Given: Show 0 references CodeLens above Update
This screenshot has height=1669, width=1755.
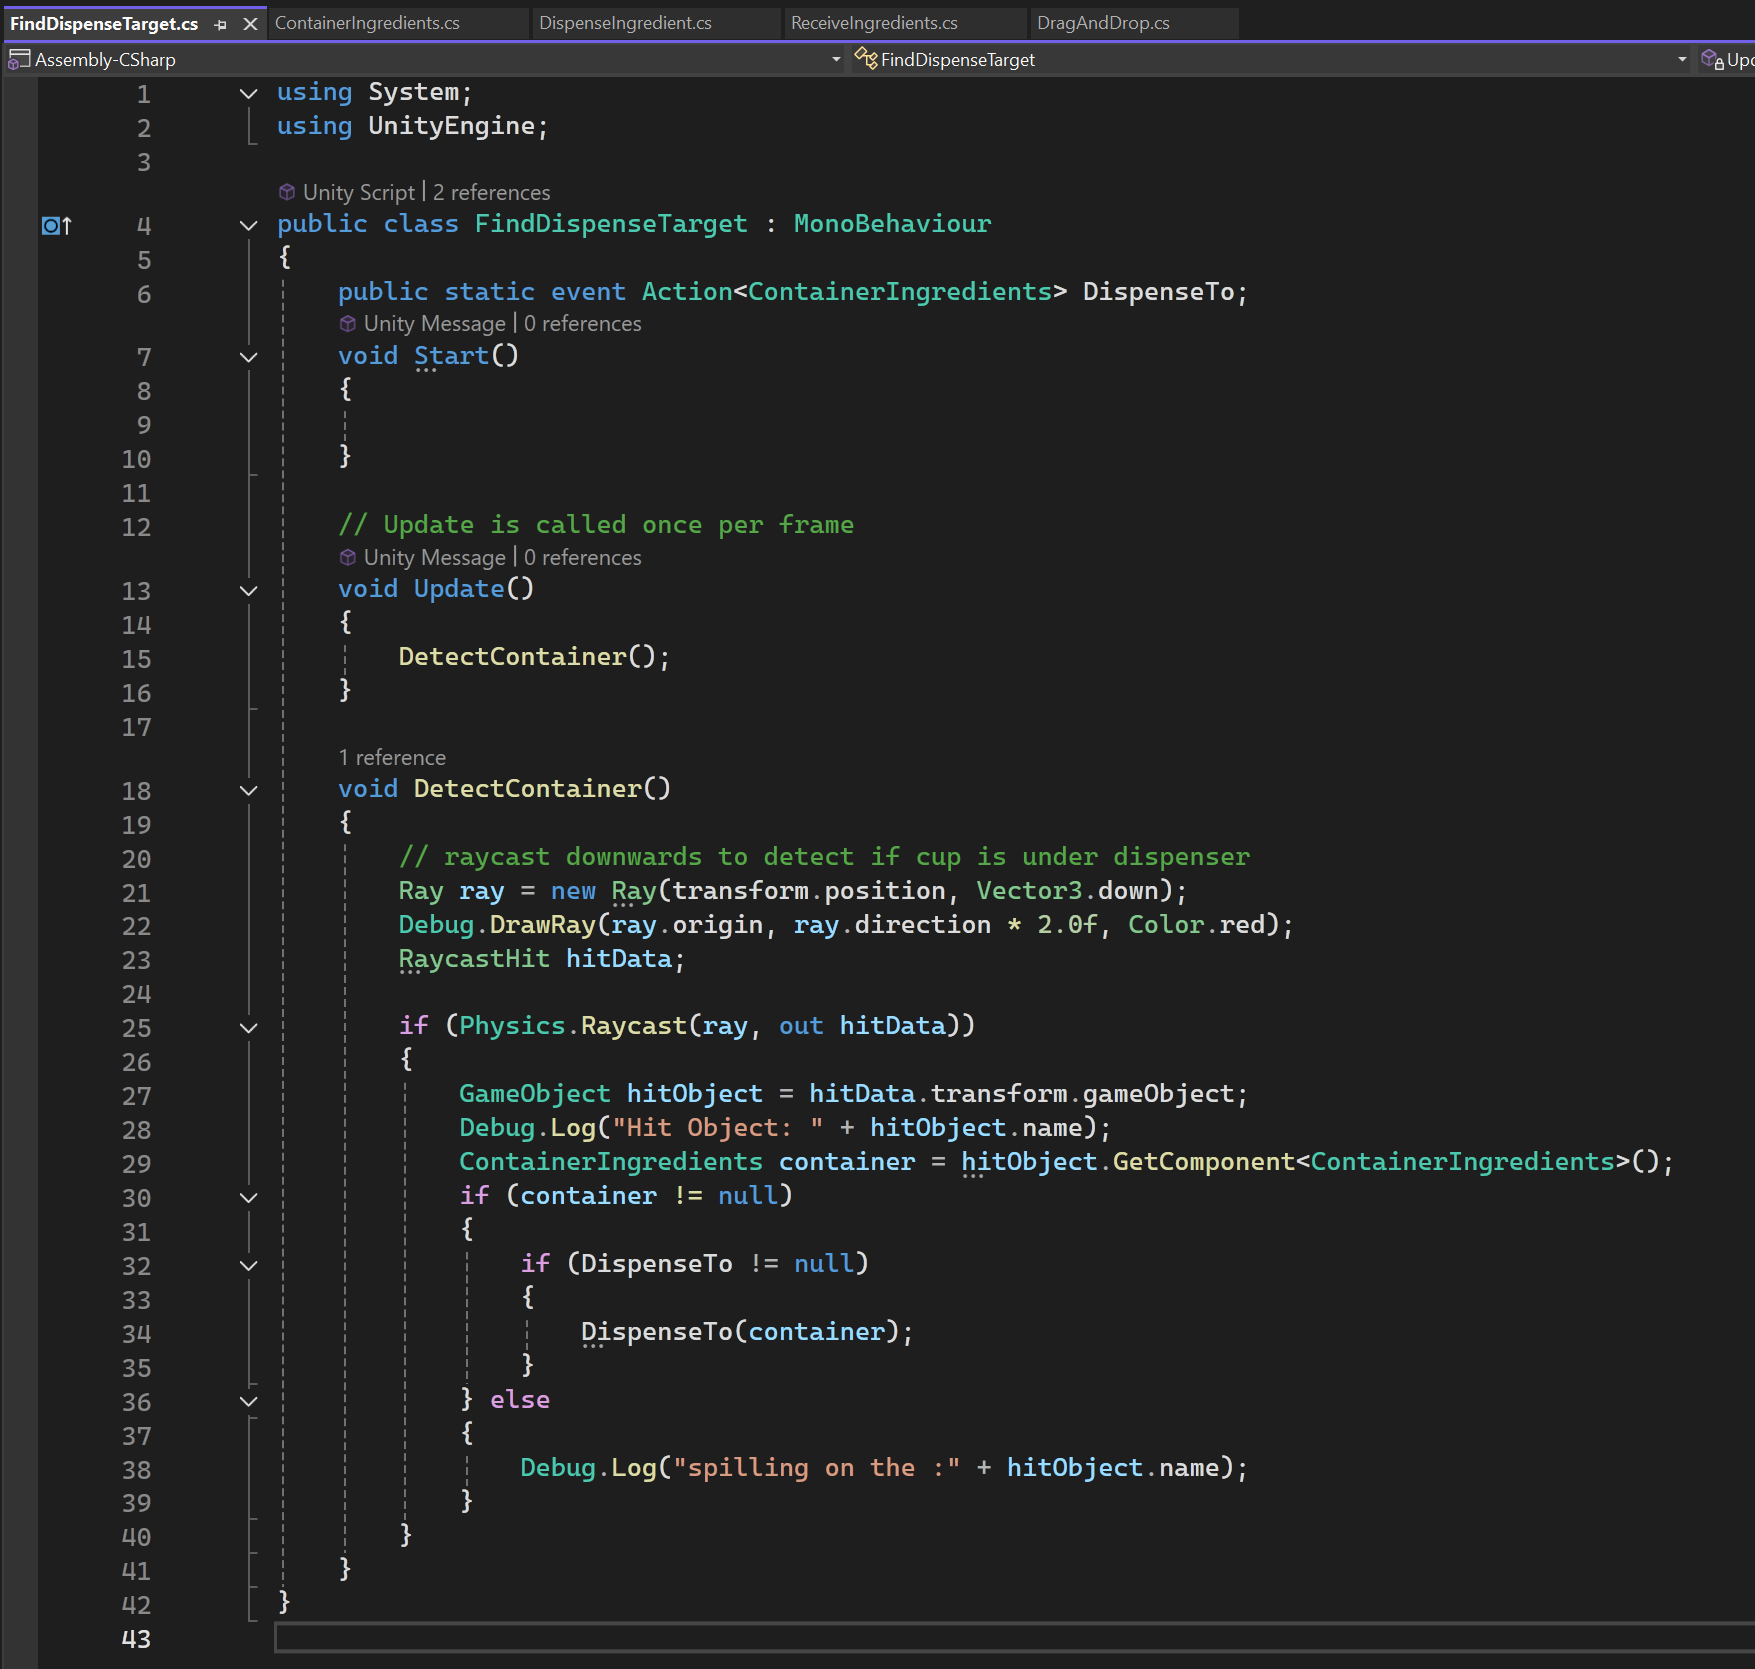Looking at the screenshot, I should click(582, 558).
